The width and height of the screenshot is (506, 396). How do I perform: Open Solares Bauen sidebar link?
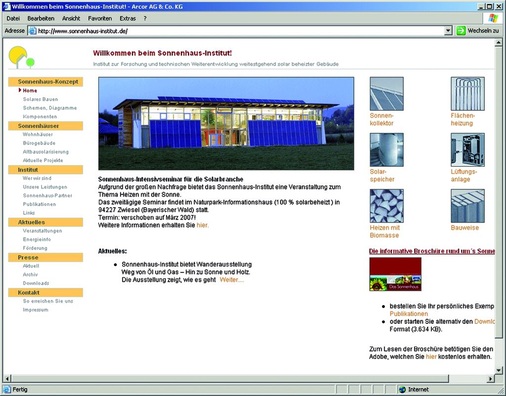click(x=40, y=99)
